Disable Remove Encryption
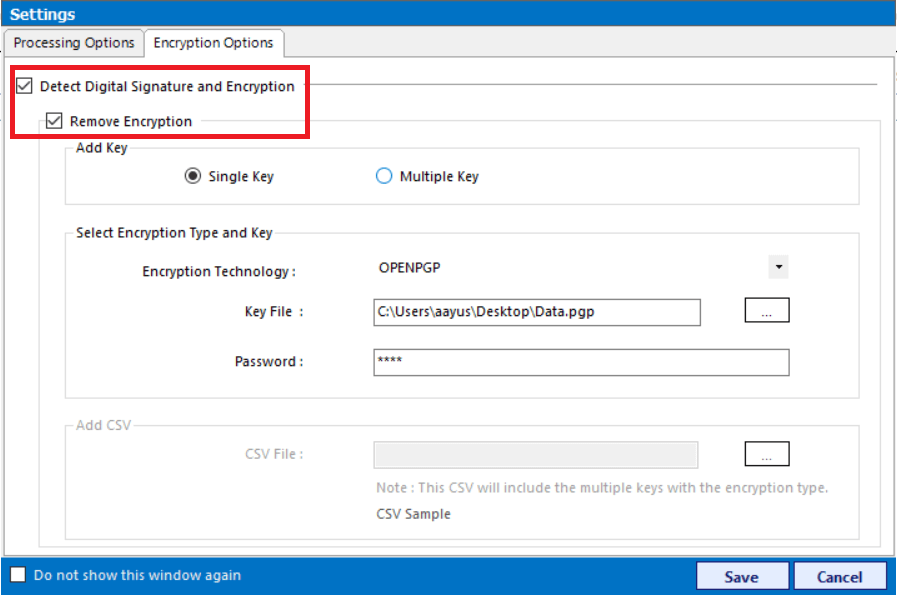Screen dimensions: 897x595 click(x=53, y=120)
